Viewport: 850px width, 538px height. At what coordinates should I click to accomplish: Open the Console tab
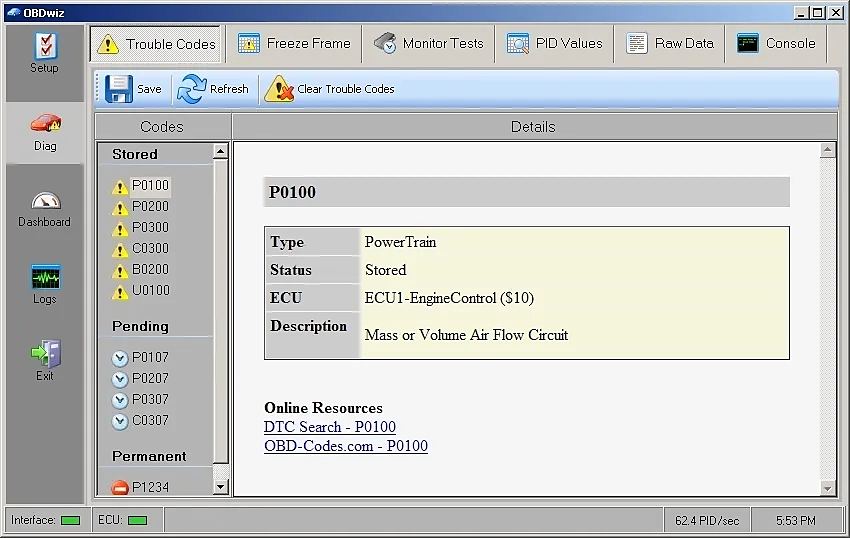tap(776, 43)
